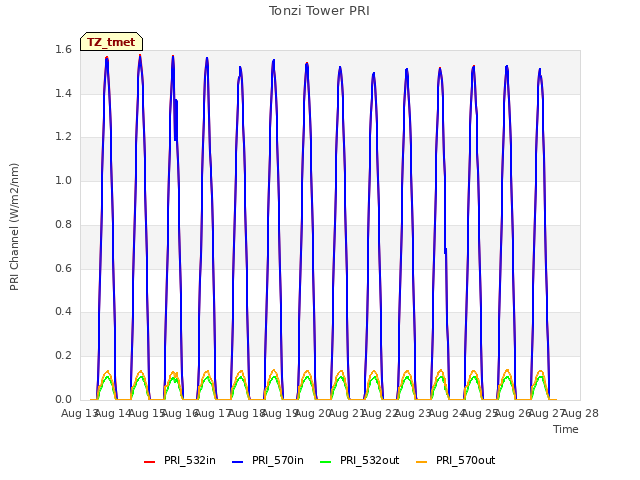Click the Aug 28 x-axis tick label
The height and width of the screenshot is (480, 640).
tap(580, 413)
